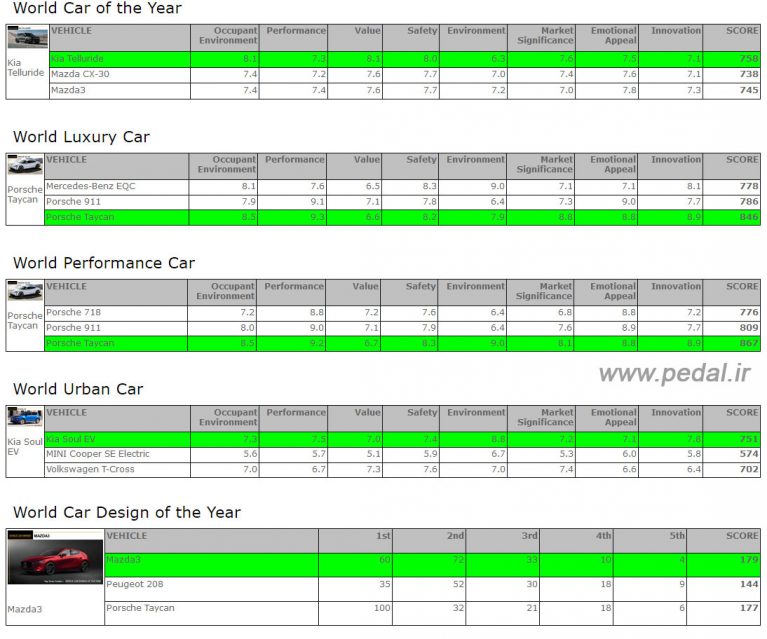This screenshot has width=767, height=639.
Task: Click Peugeot 208 design score 144
Action: [x=749, y=584]
